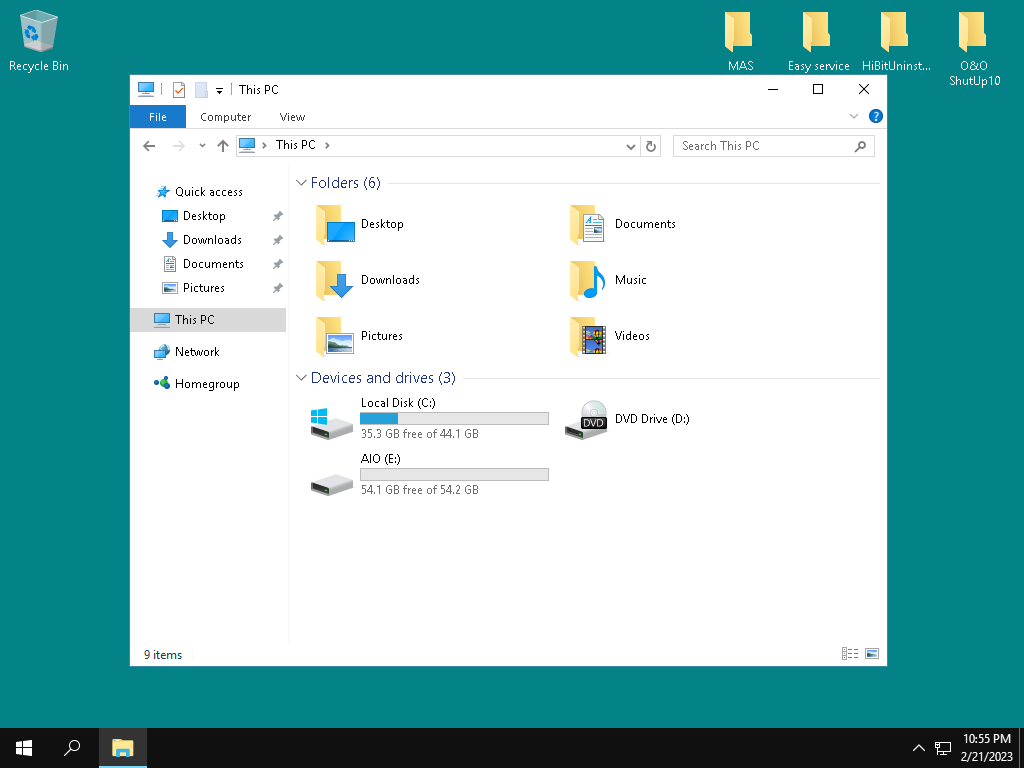
Task: Click the Refresh button beside address bar
Action: click(x=651, y=146)
